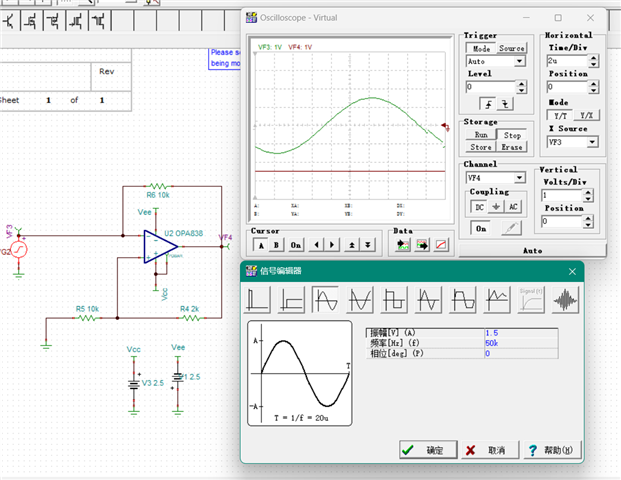Choose the square wave signal icon
This screenshot has height=480, width=621.
tap(394, 299)
